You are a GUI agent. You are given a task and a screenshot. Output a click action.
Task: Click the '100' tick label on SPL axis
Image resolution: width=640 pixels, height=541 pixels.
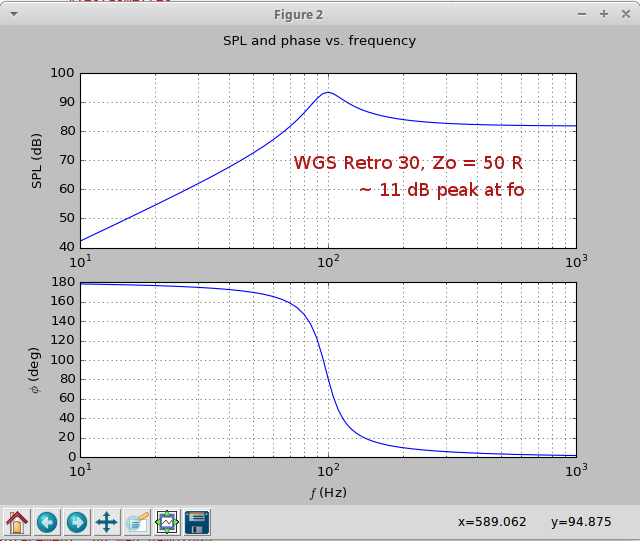tap(62, 73)
